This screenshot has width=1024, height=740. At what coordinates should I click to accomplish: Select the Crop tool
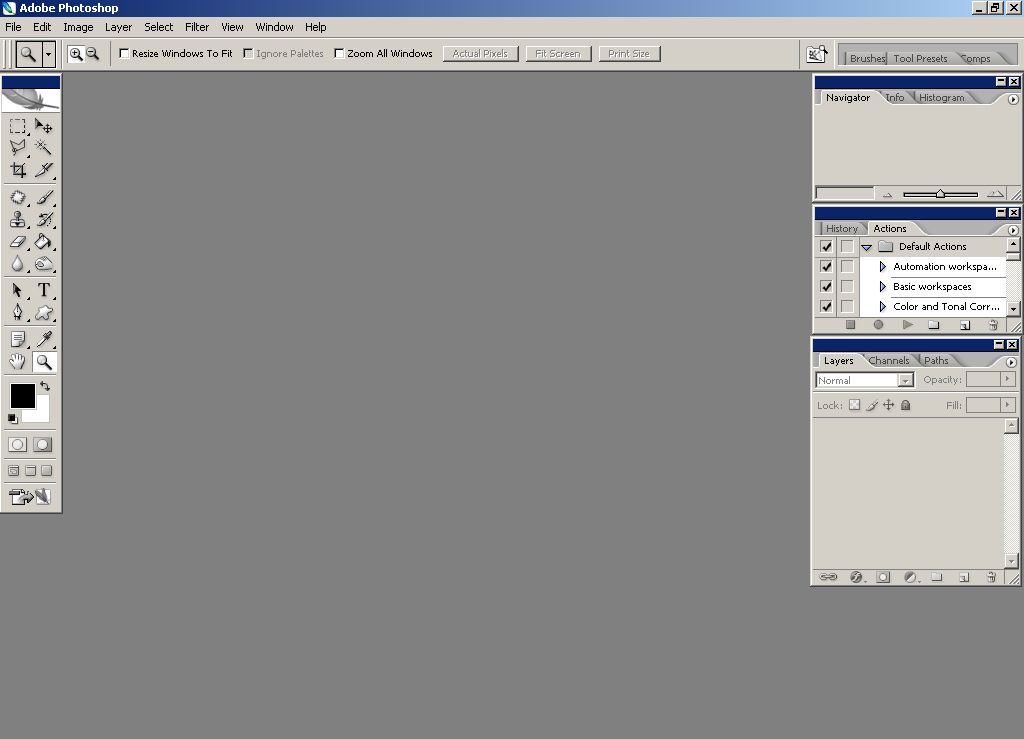coord(18,170)
